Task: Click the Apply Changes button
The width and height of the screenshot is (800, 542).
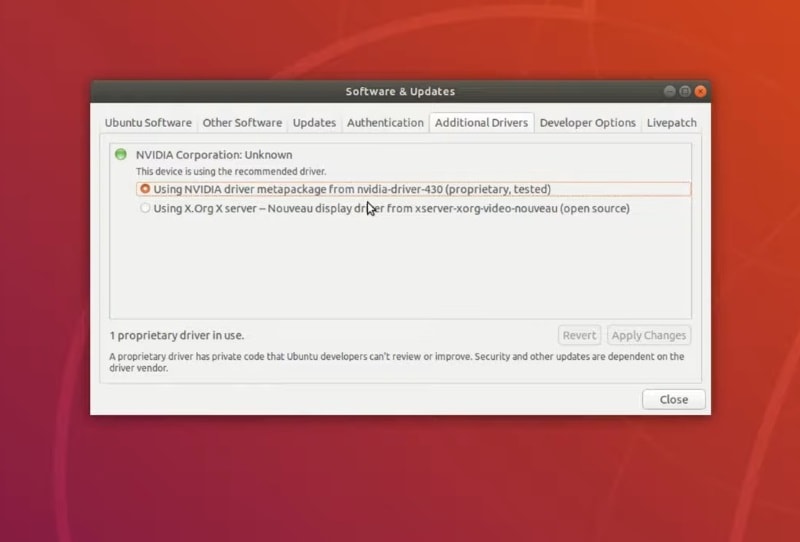Action: click(648, 336)
